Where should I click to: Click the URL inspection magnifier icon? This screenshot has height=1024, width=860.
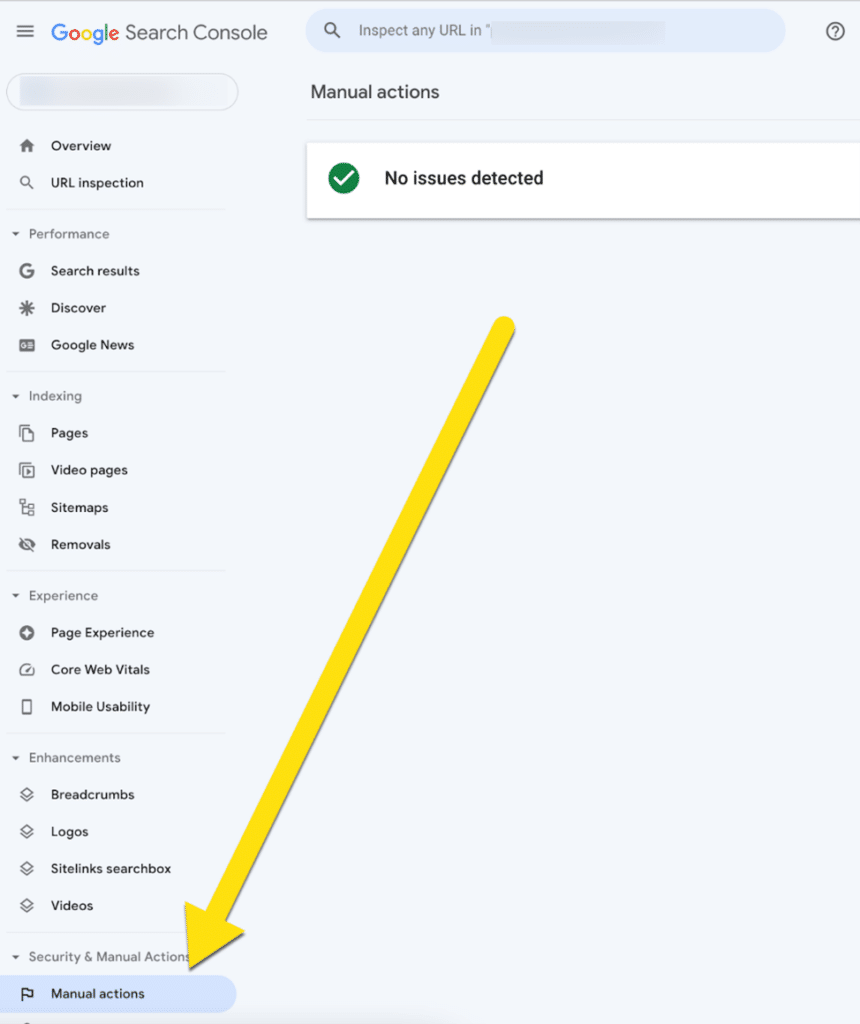pyautogui.click(x=28, y=182)
